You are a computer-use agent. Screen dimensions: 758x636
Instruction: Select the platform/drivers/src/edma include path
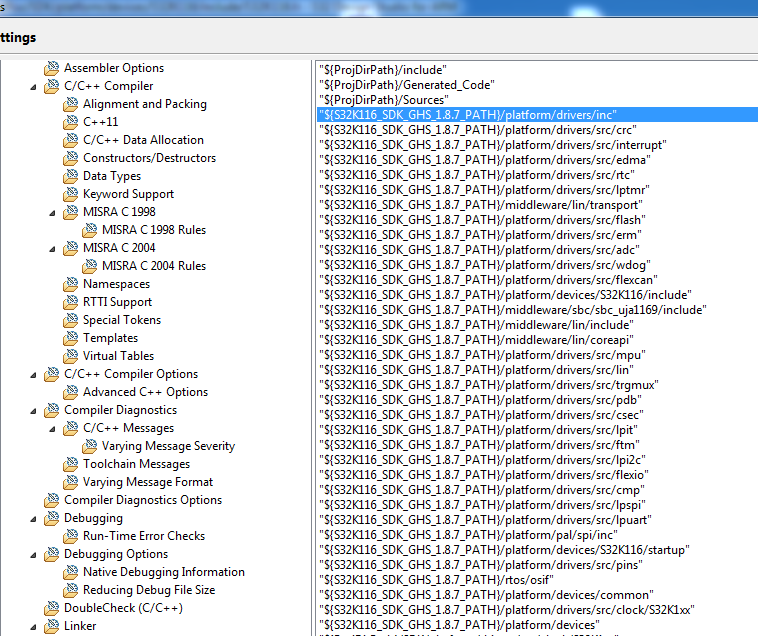click(x=485, y=160)
